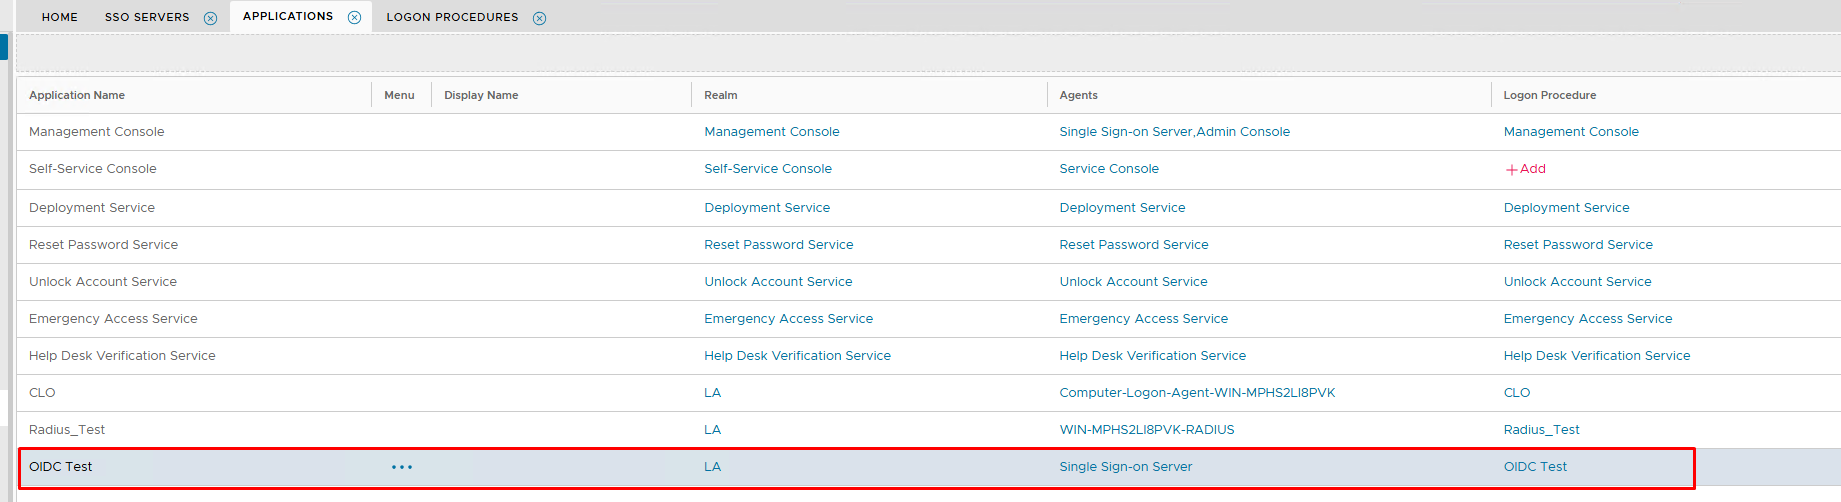The width and height of the screenshot is (1841, 502).
Task: Click Single Sign-on Server,Admin Console agents link
Action: (x=1174, y=132)
